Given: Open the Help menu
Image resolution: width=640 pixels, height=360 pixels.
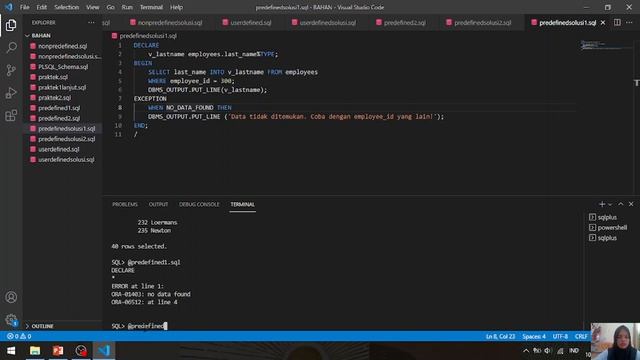Looking at the screenshot, I should tap(176, 7).
